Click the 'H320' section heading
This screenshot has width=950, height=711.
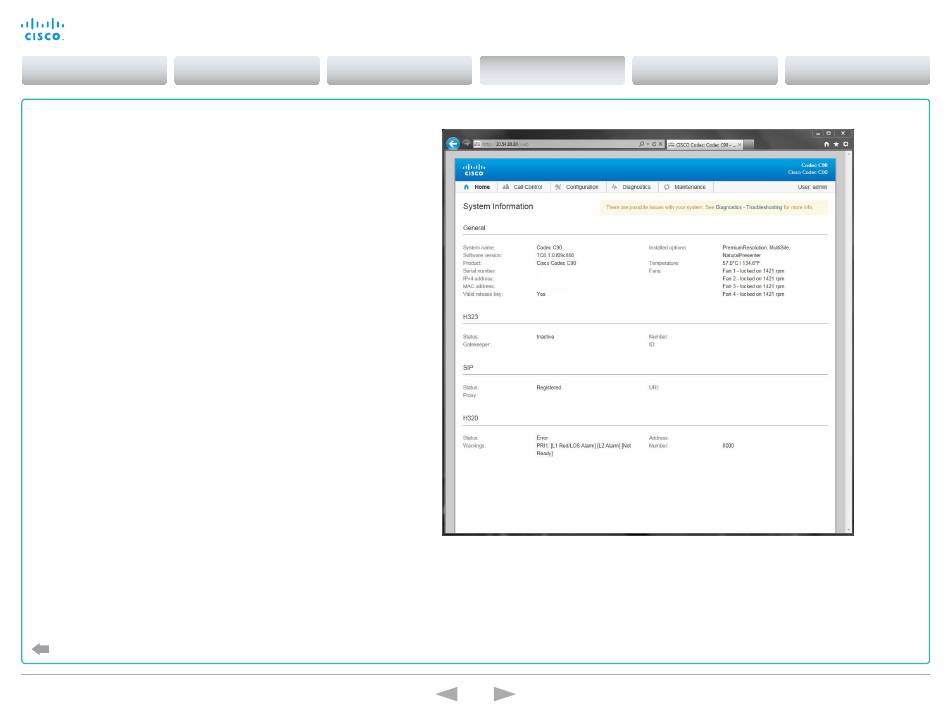(470, 418)
